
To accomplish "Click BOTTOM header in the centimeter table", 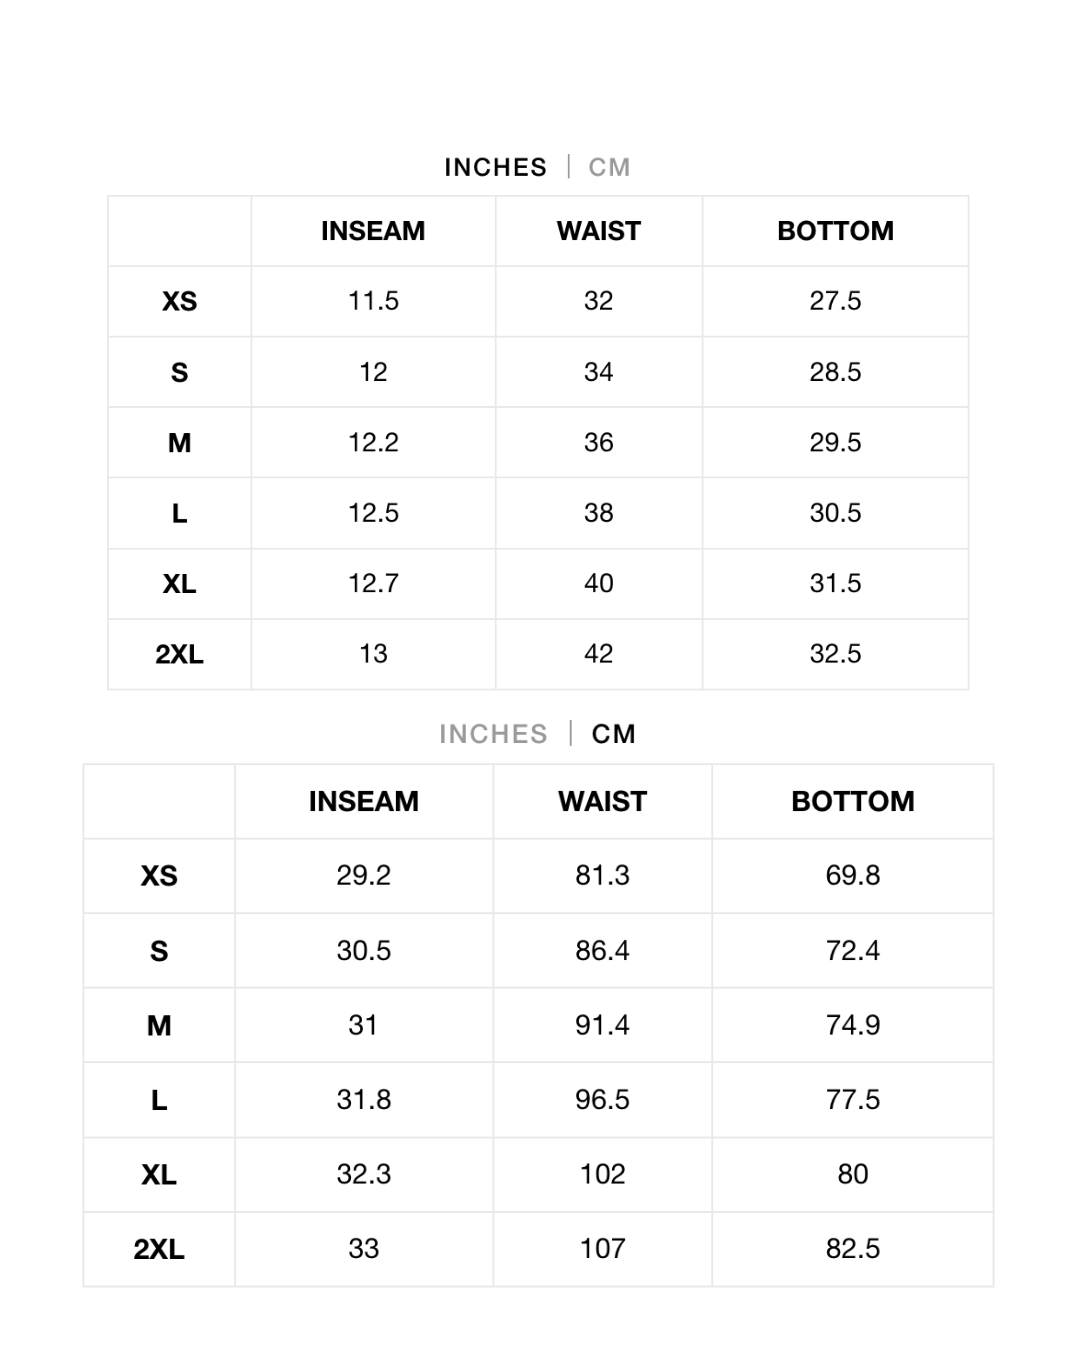I will tap(852, 801).
